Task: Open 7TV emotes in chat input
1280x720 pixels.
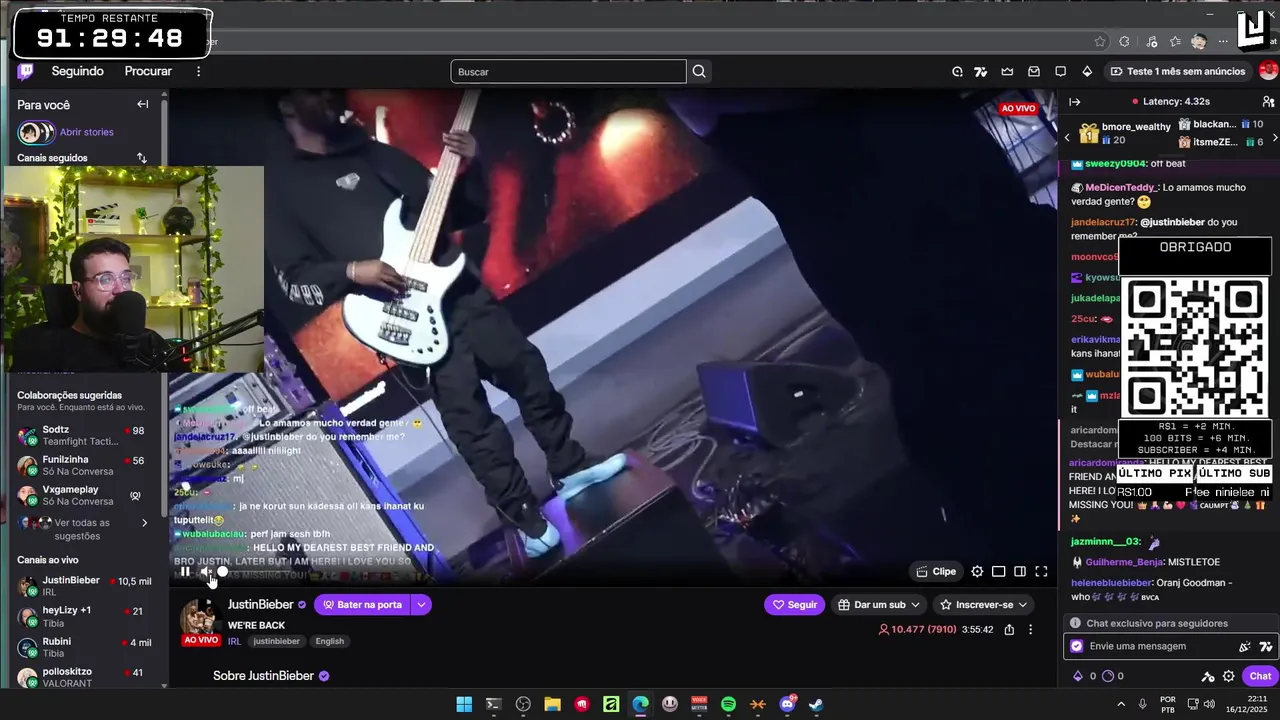Action: [x=1266, y=647]
